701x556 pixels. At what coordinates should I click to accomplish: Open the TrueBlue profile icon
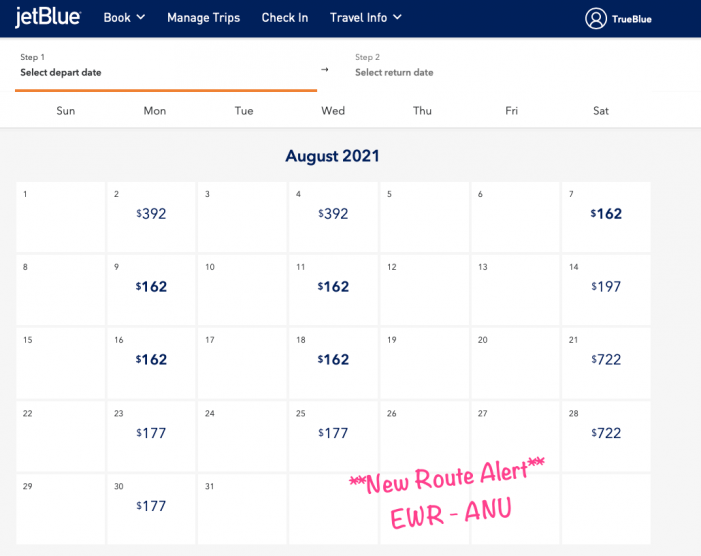[x=596, y=18]
